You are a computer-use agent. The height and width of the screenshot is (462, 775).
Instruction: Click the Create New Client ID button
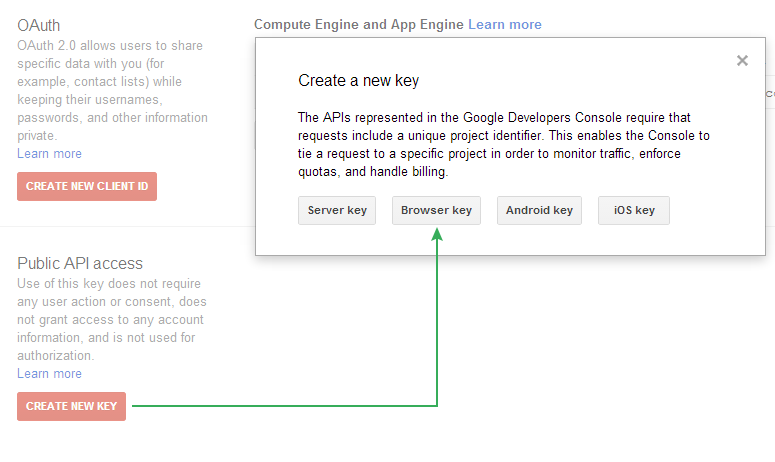point(87,186)
